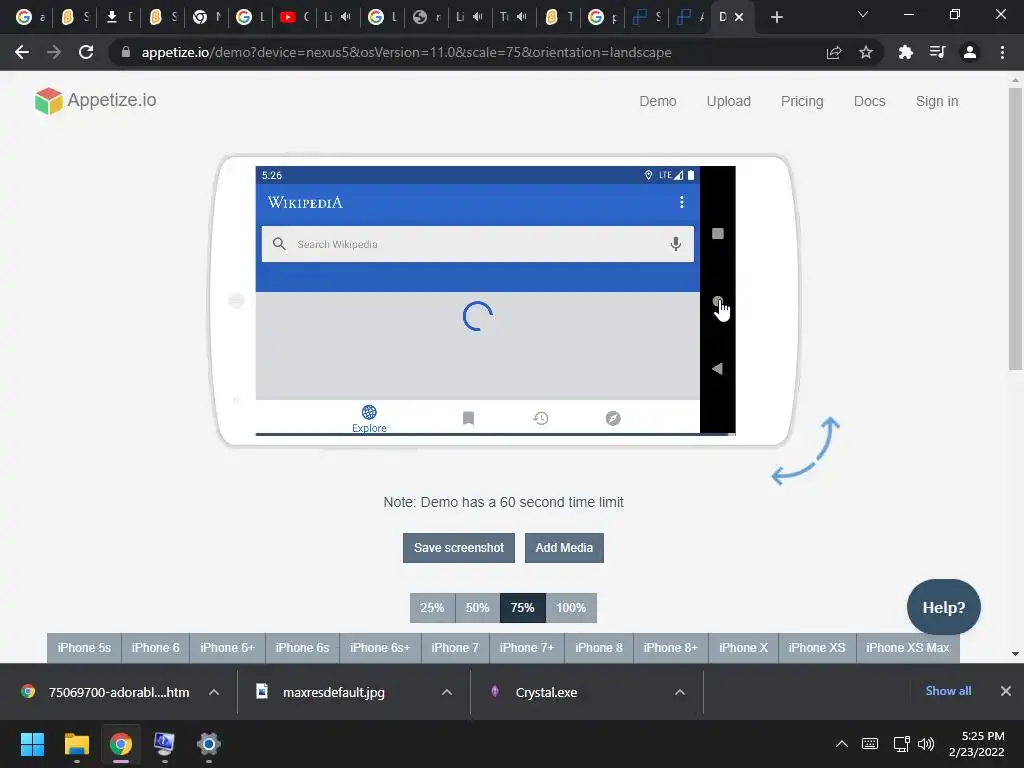Open the Docs link
1024x768 pixels.
[869, 101]
